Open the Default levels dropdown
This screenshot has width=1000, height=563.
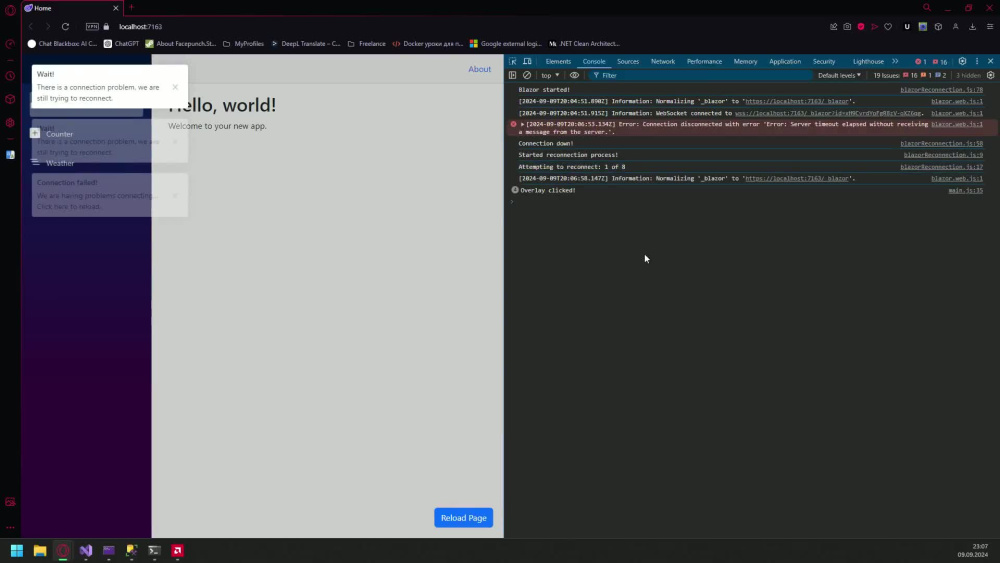tap(839, 75)
